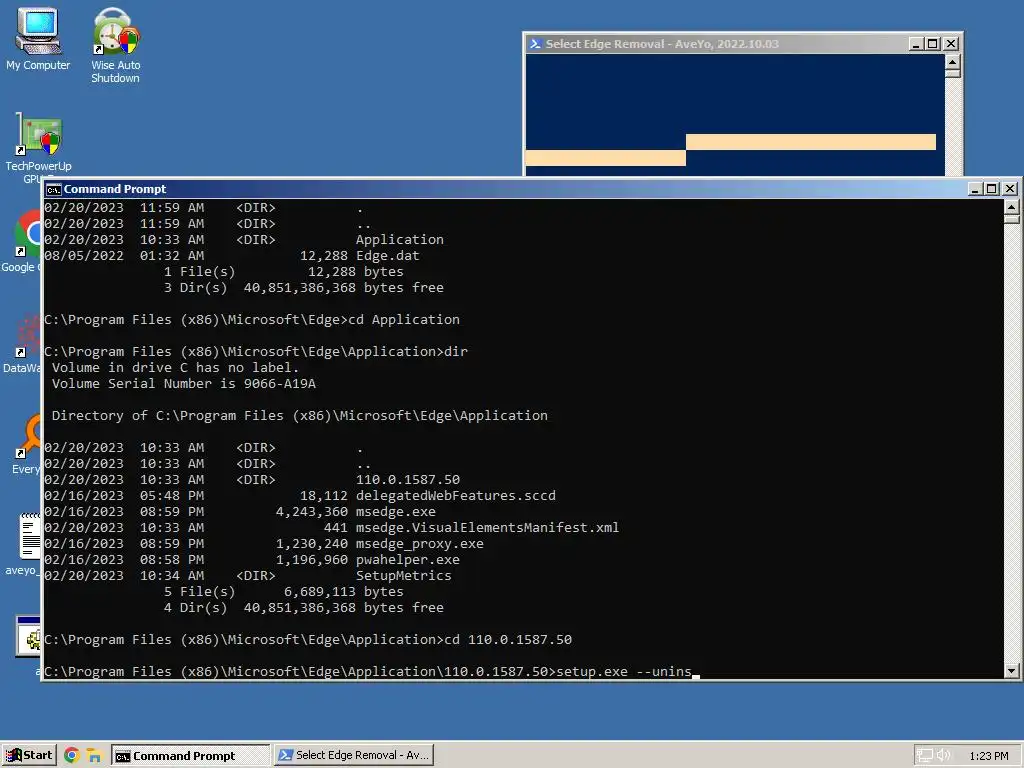Click the volume speaker icon in system tray

944,756
